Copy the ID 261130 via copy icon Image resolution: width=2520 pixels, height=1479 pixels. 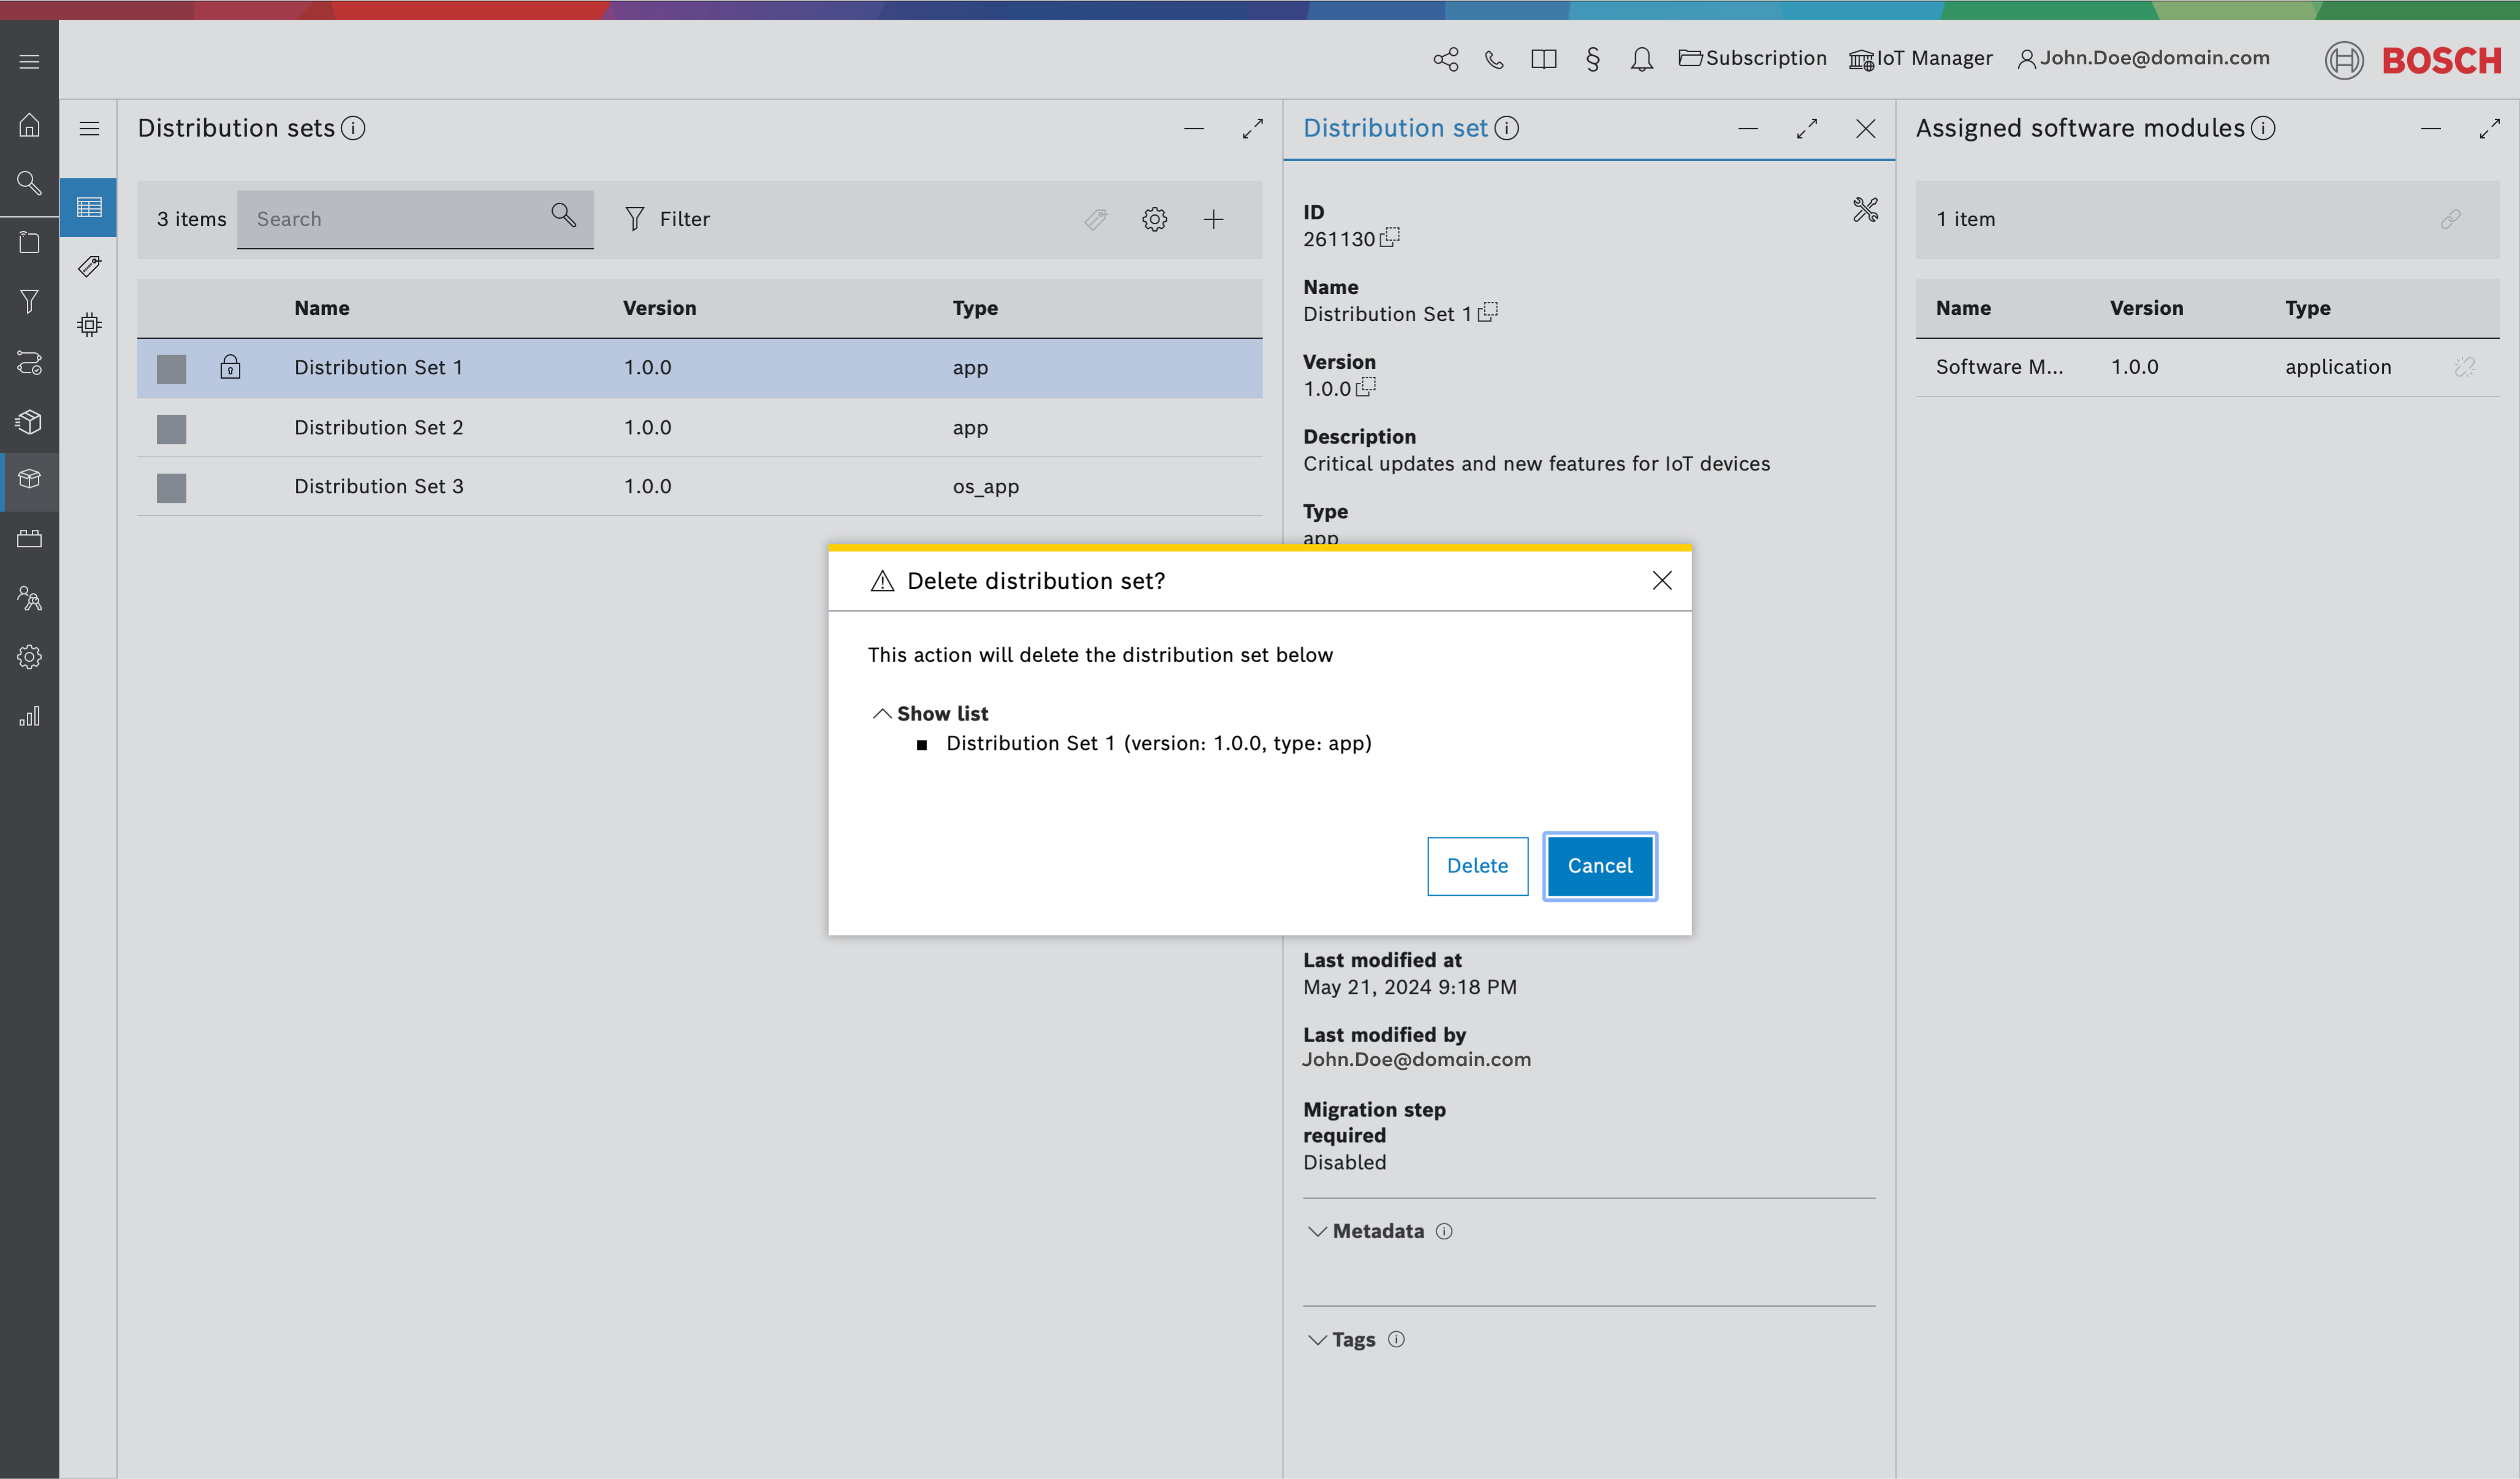pos(1390,238)
